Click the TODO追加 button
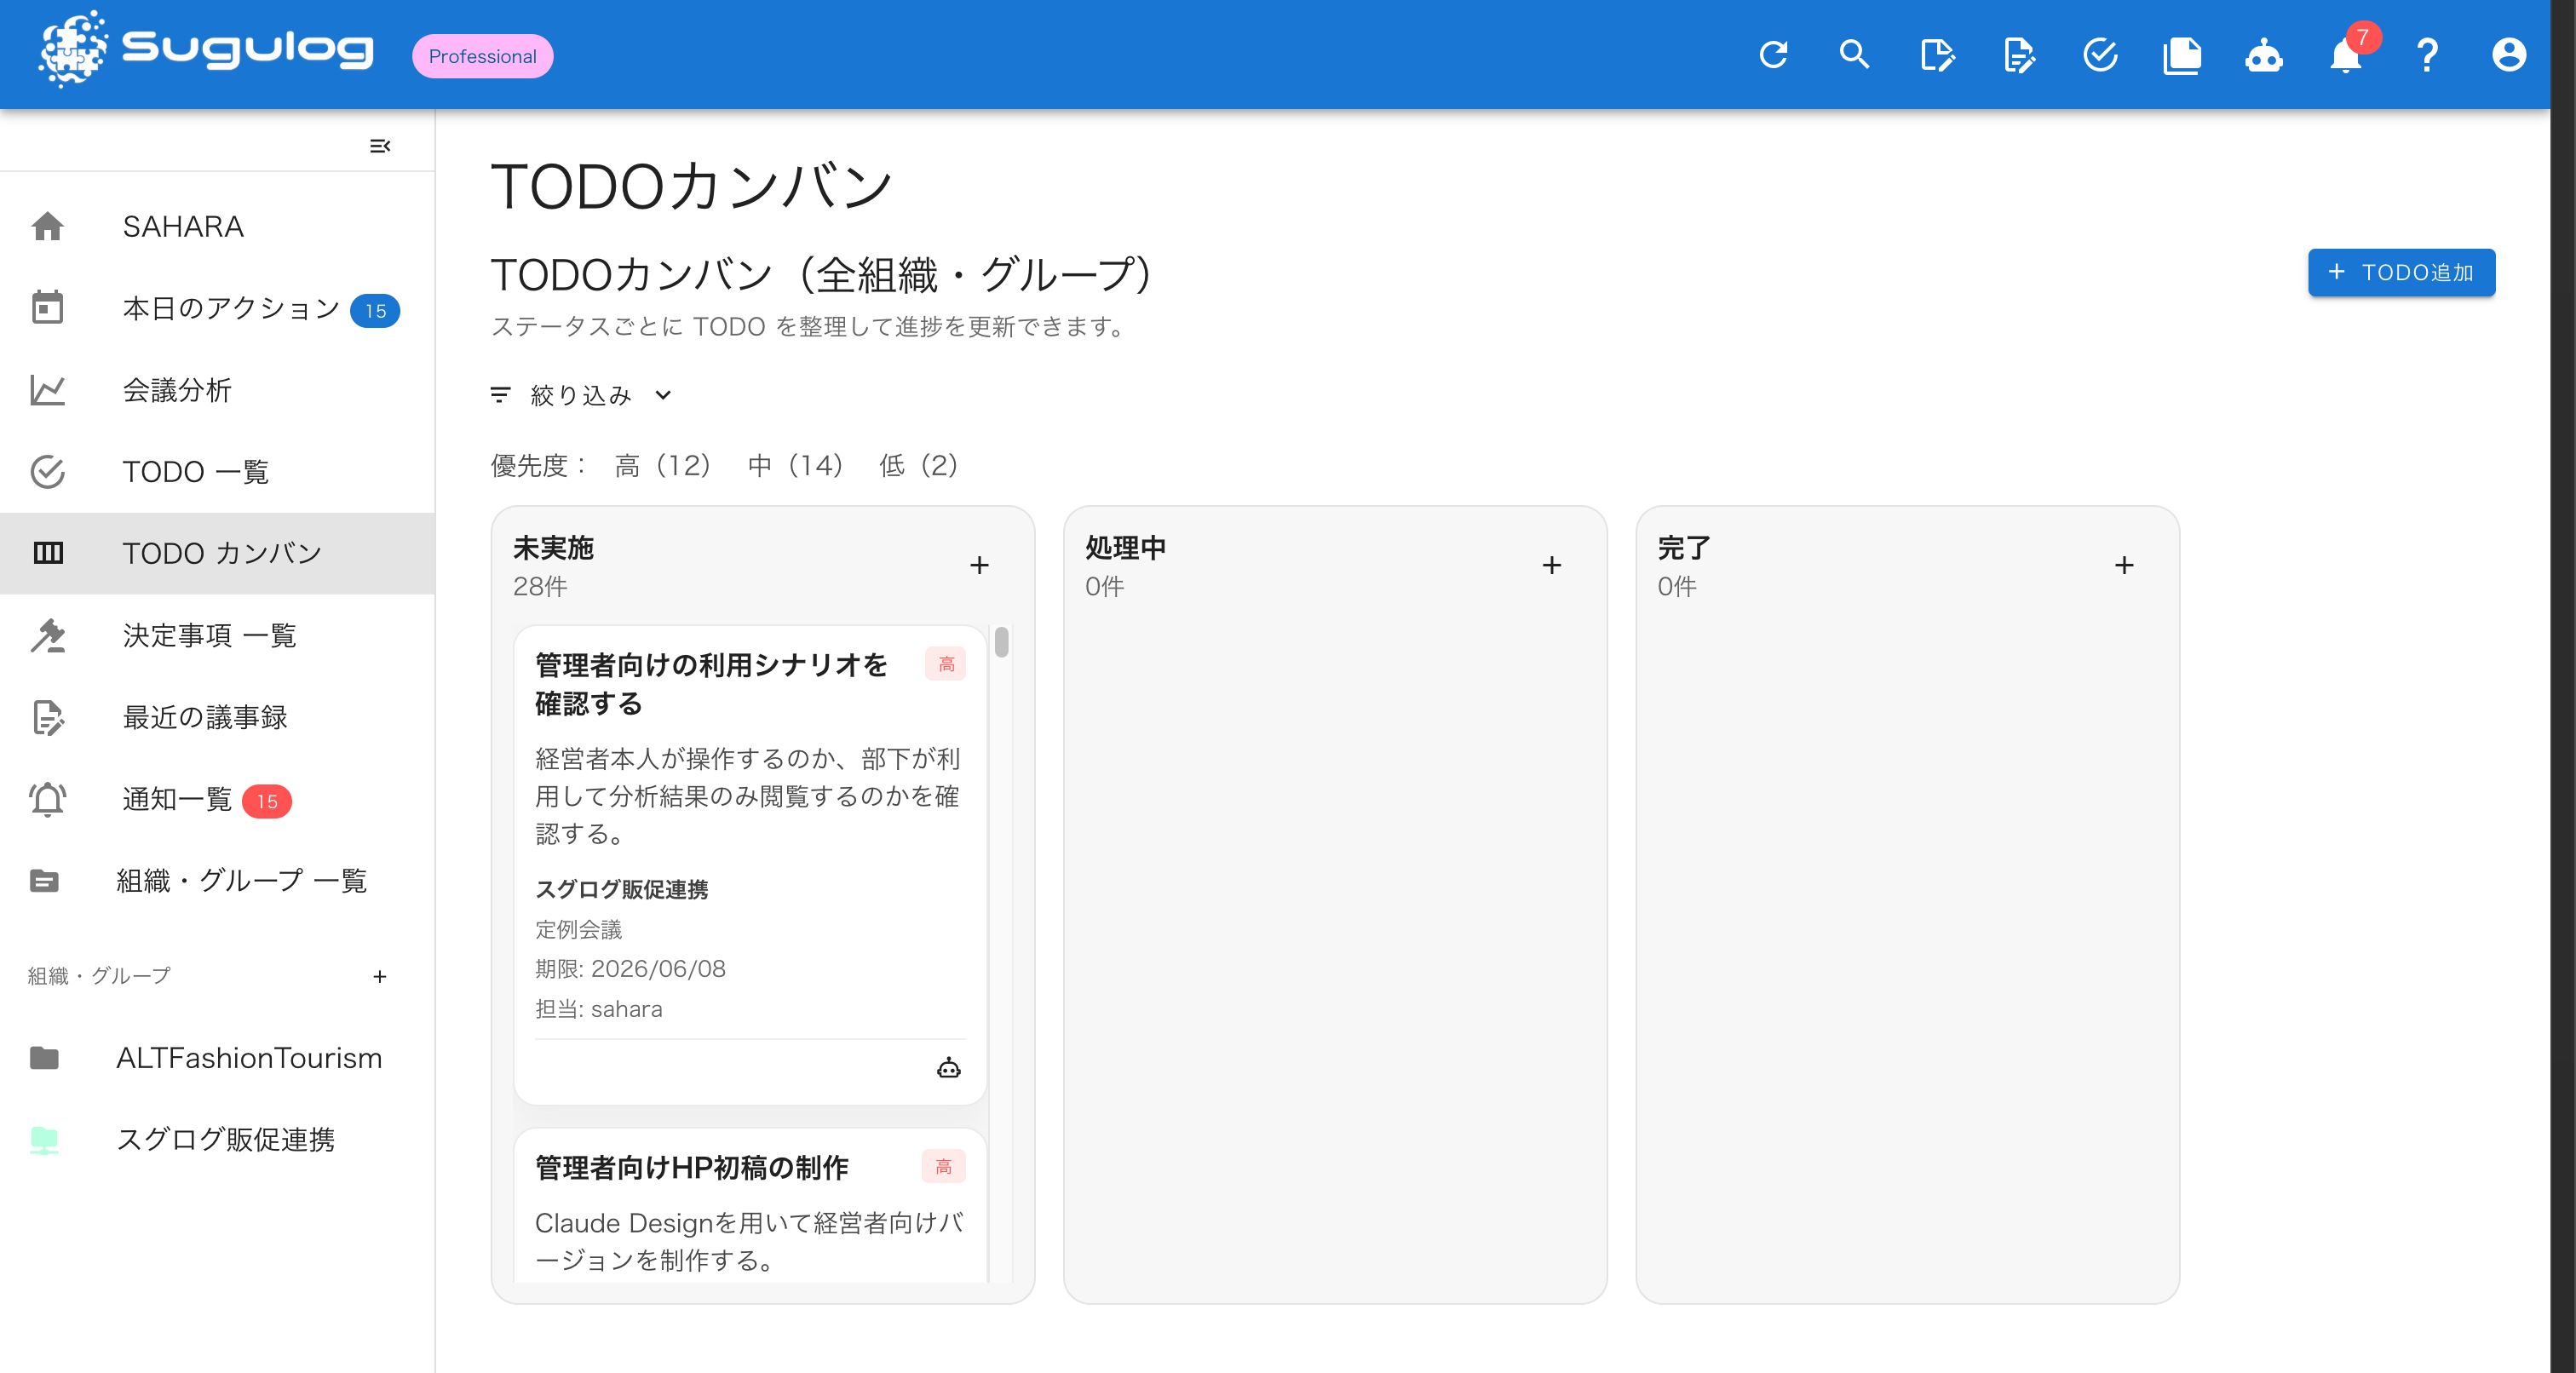 pos(2401,272)
